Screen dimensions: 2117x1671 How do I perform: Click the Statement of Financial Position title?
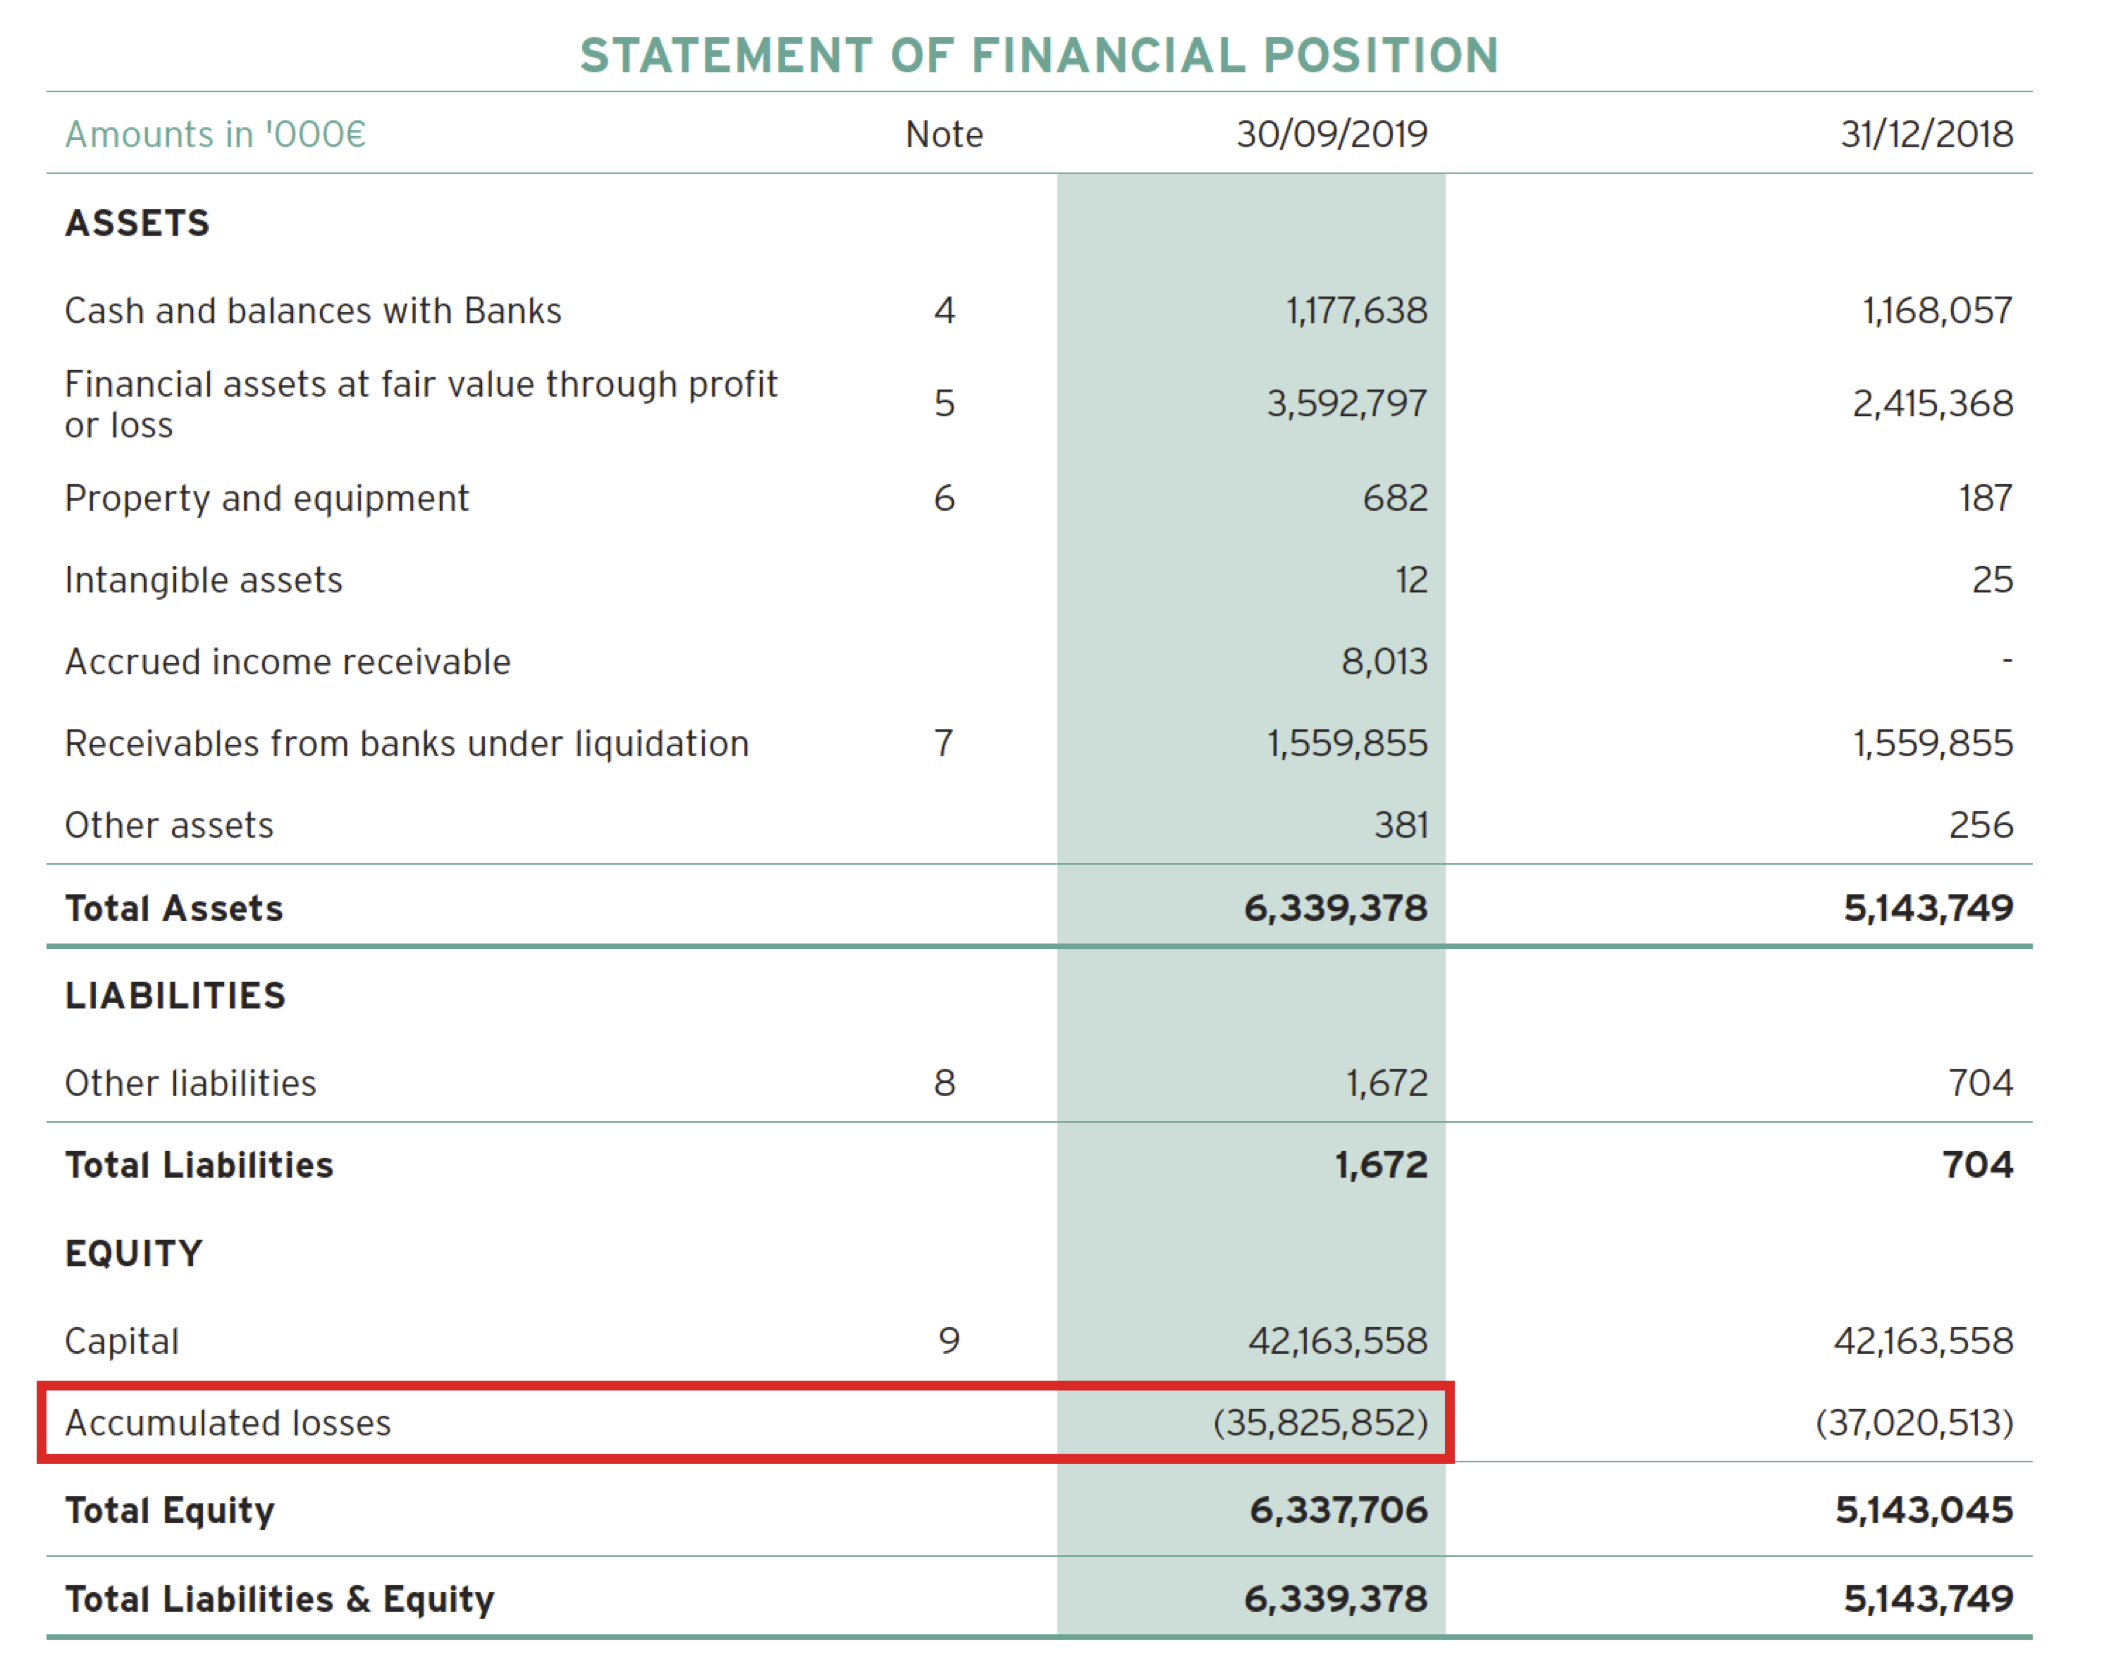(1039, 55)
